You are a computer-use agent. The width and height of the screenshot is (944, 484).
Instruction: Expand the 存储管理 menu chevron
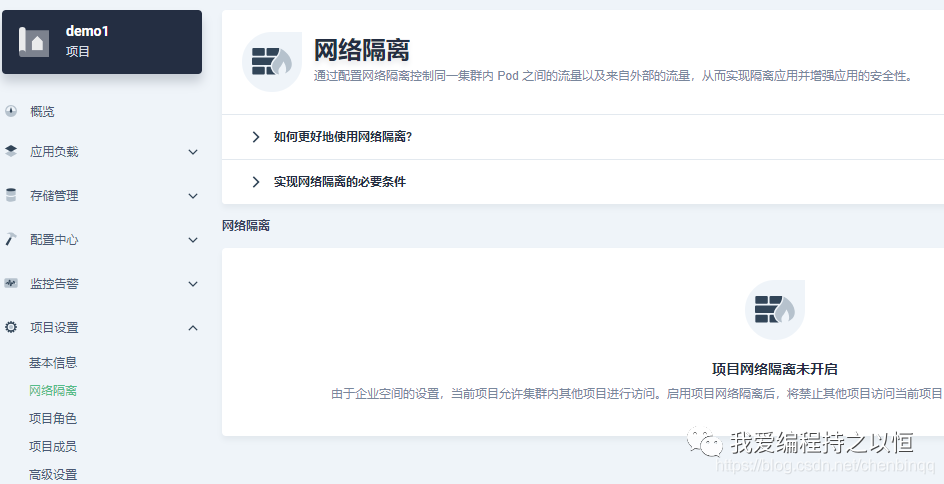coord(193,196)
